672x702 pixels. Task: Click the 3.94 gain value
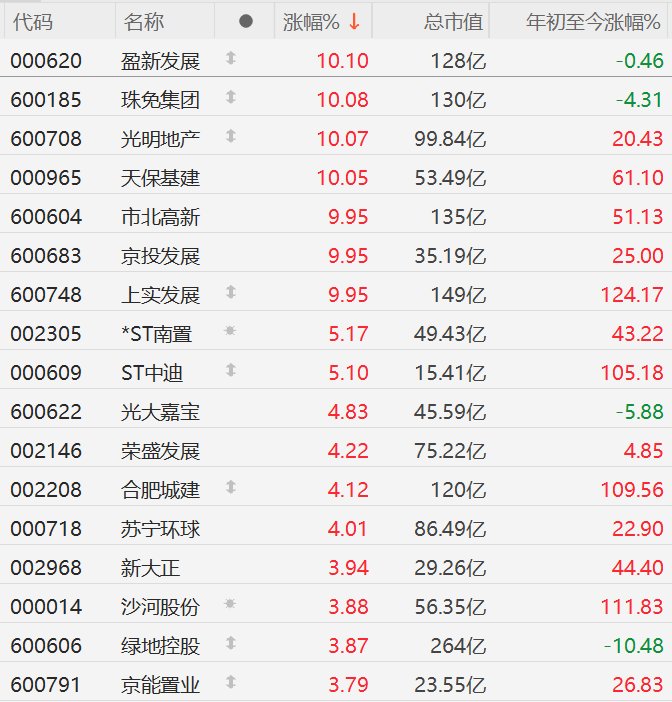348,568
